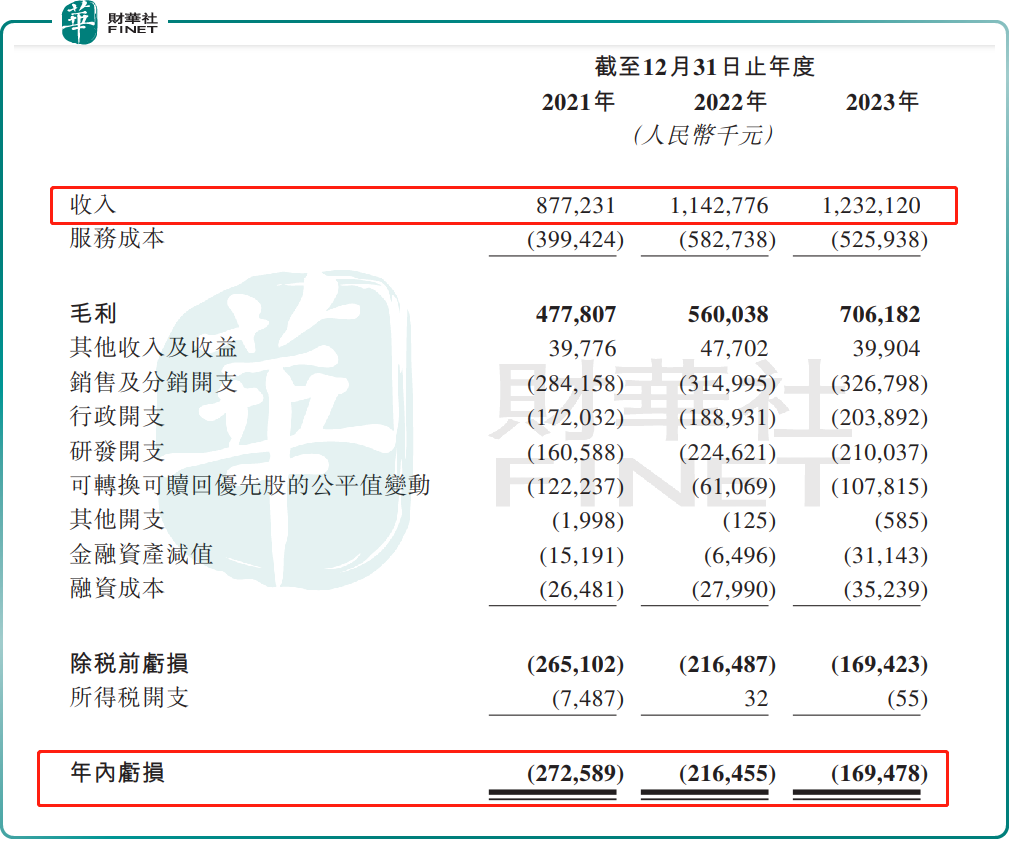Select the 2021 revenue value 877,231

(x=577, y=206)
